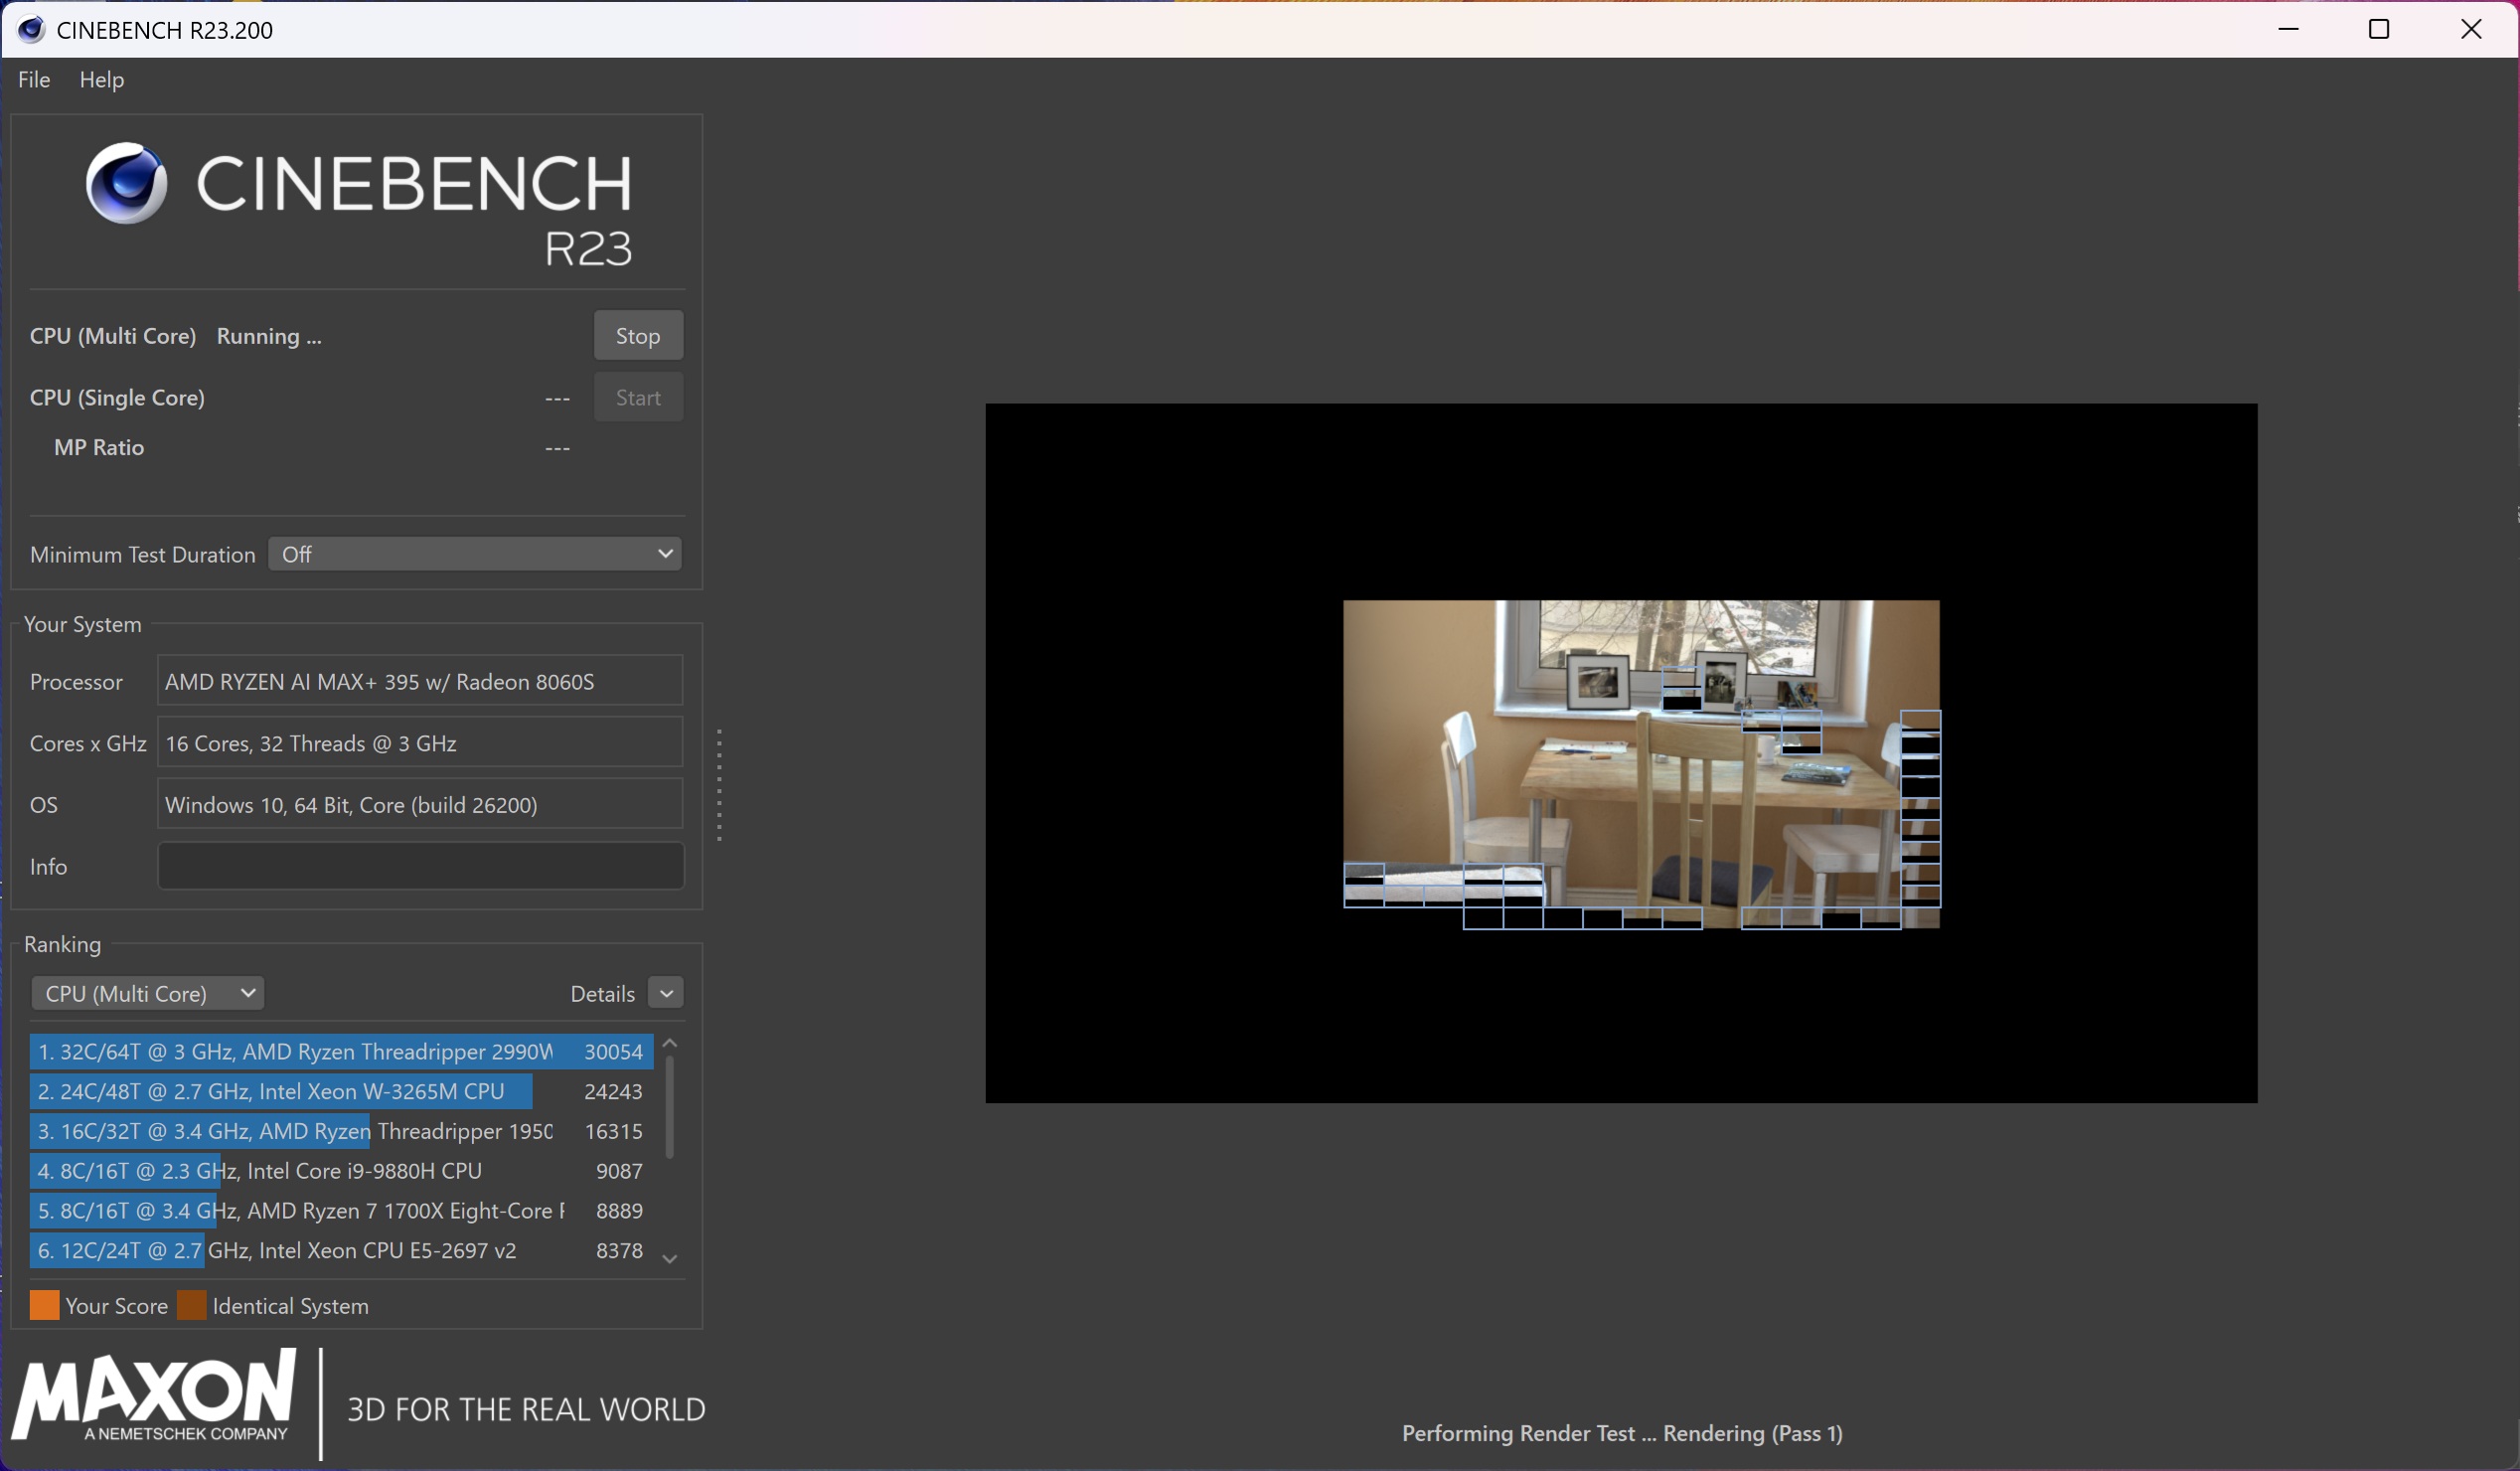Click the ranking list scrollbar thumb
The width and height of the screenshot is (2520, 1471).
(670, 1108)
